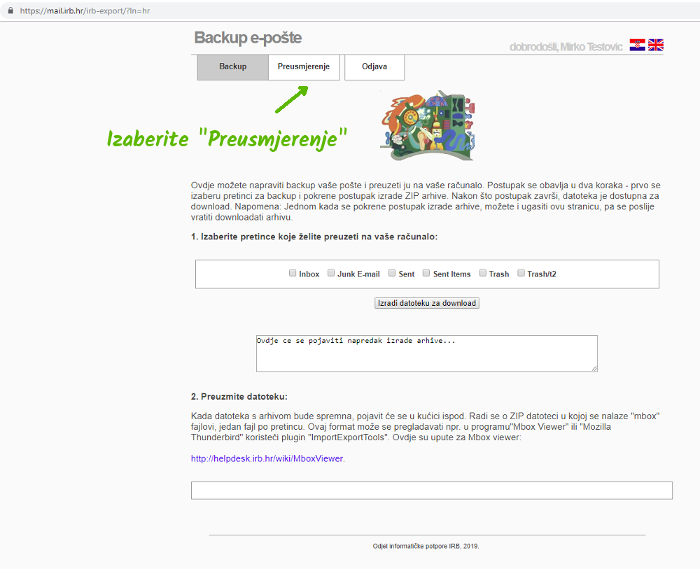The image size is (700, 569).
Task: Switch language using the Croatian flag icon
Action: click(x=637, y=45)
